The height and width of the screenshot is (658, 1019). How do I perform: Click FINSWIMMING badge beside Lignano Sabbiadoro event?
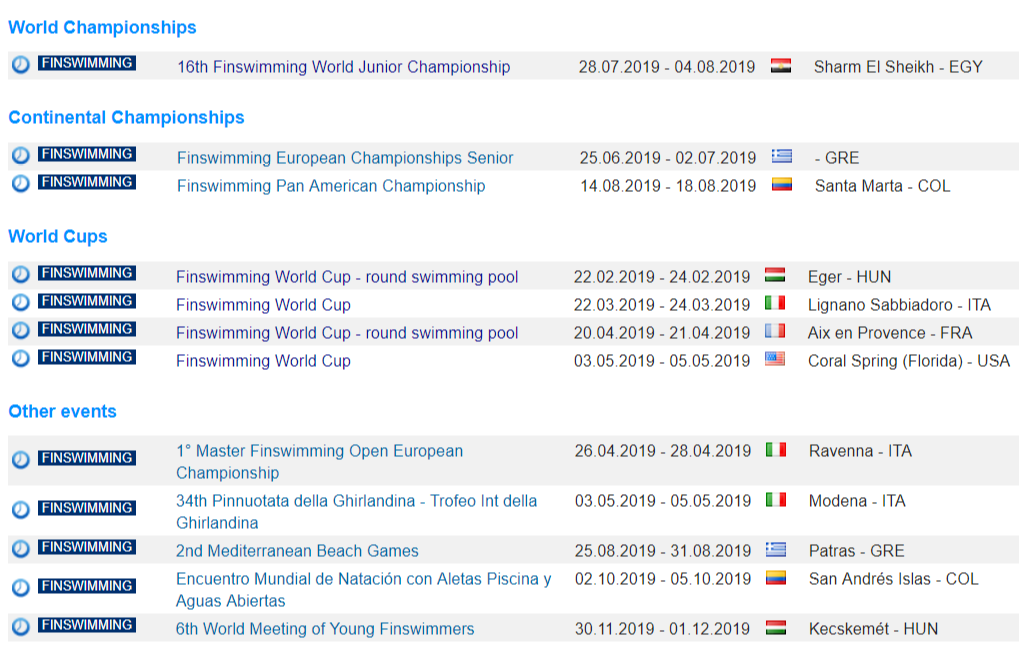click(87, 301)
